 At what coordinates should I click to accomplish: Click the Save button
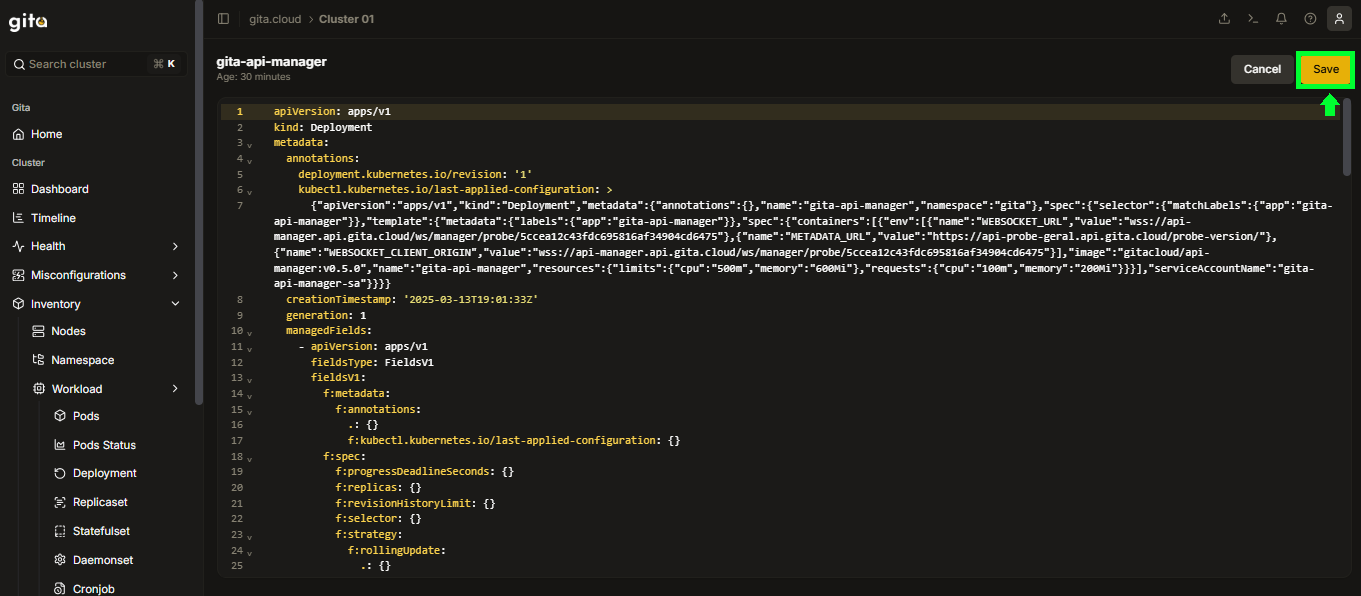click(1326, 69)
